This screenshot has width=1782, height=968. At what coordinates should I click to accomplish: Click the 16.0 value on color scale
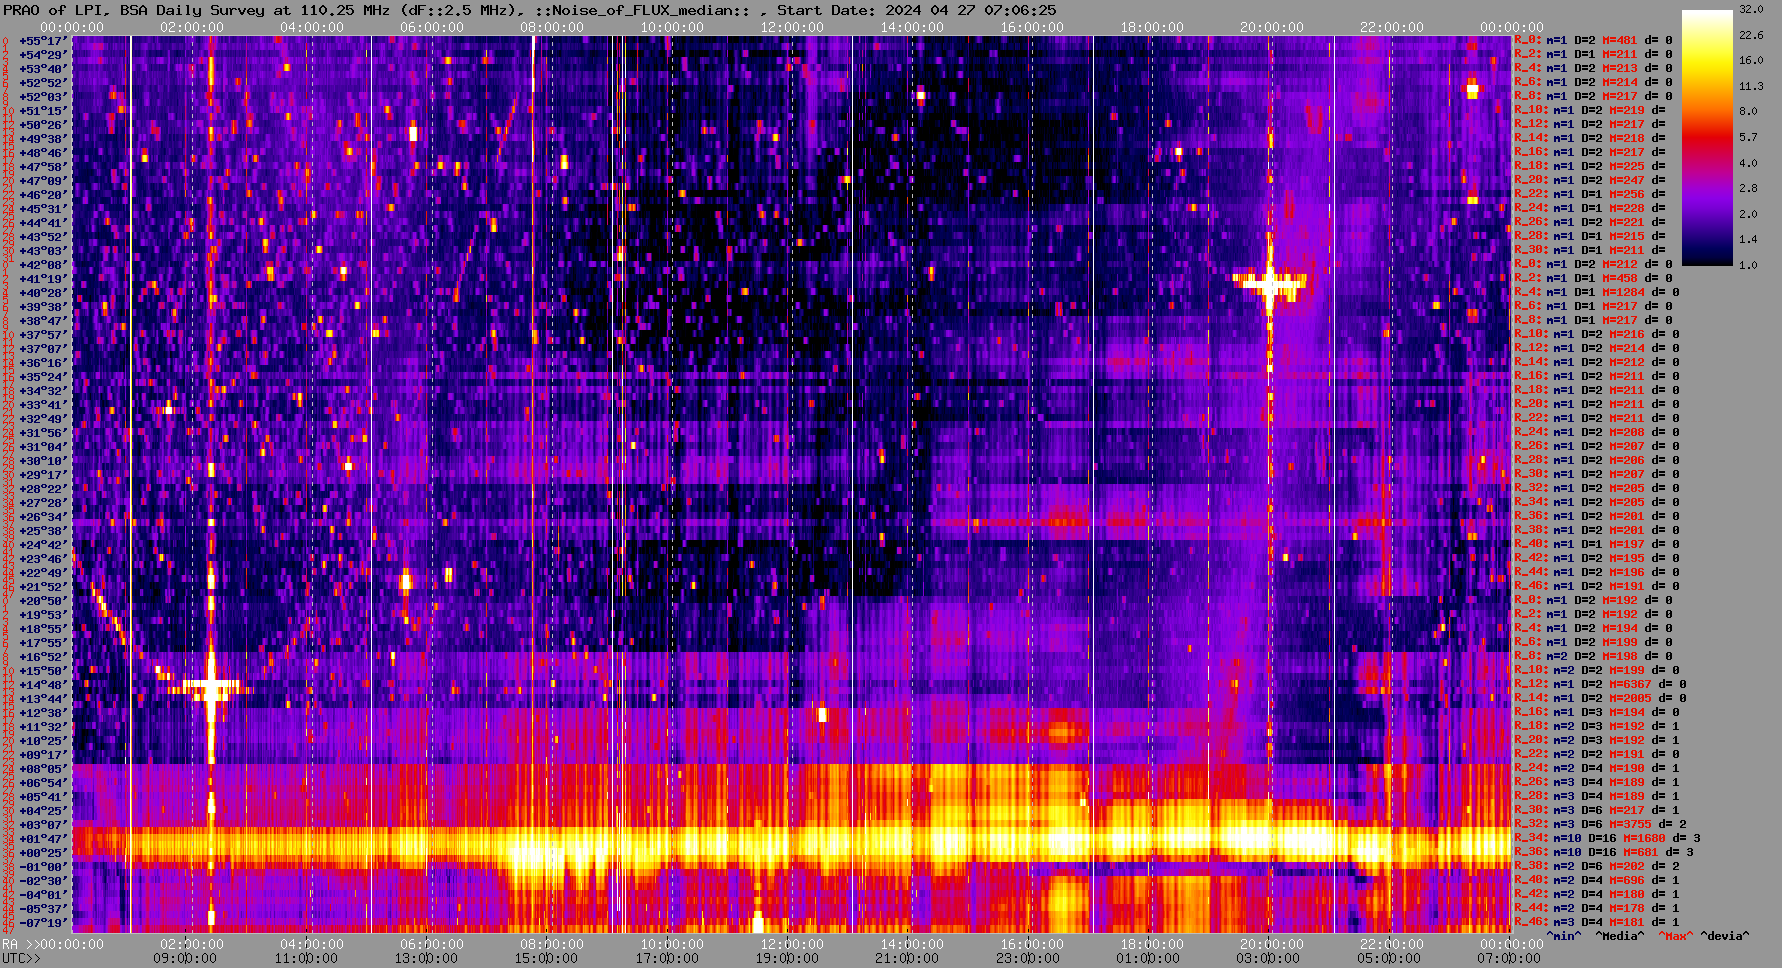(x=1750, y=60)
